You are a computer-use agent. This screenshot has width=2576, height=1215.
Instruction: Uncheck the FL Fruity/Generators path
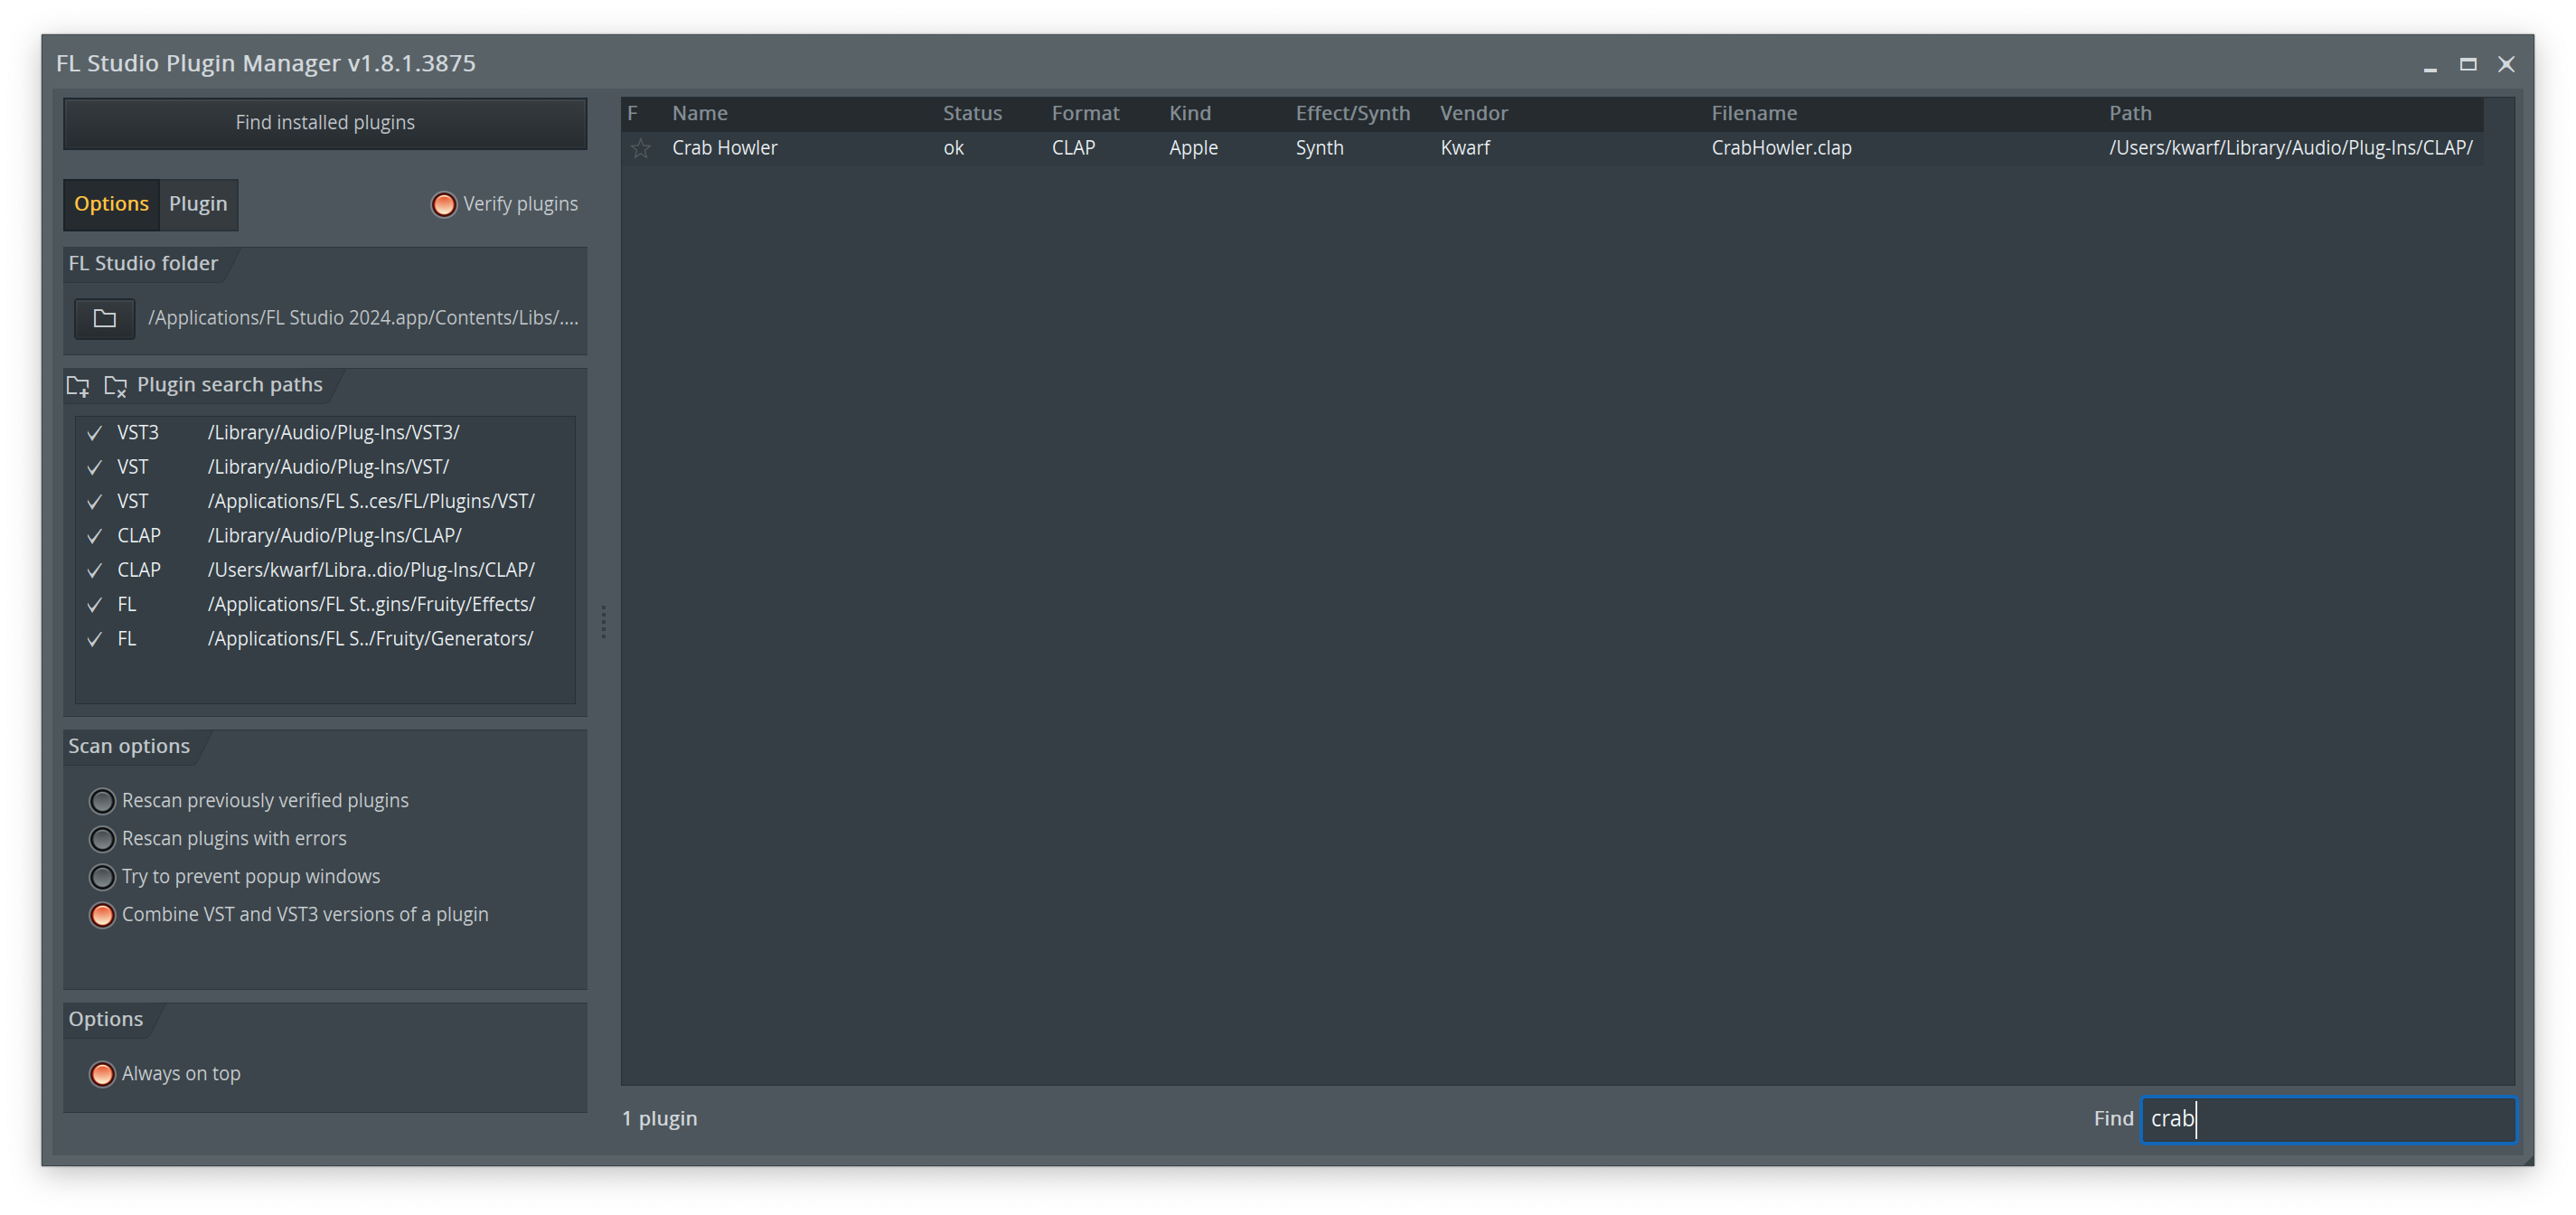94,639
